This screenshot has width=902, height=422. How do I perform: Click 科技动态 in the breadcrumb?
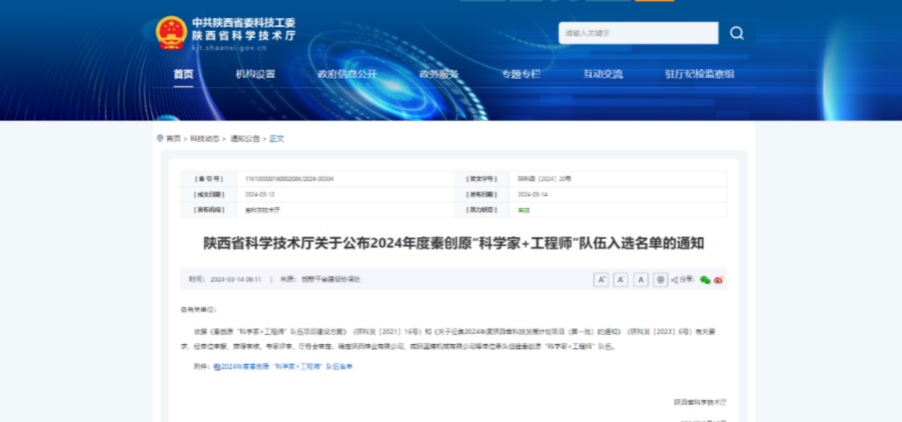[205, 138]
